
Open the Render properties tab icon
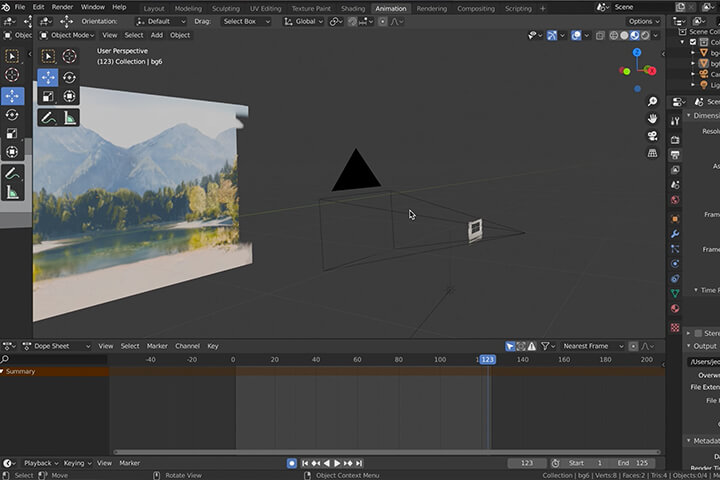coord(675,140)
